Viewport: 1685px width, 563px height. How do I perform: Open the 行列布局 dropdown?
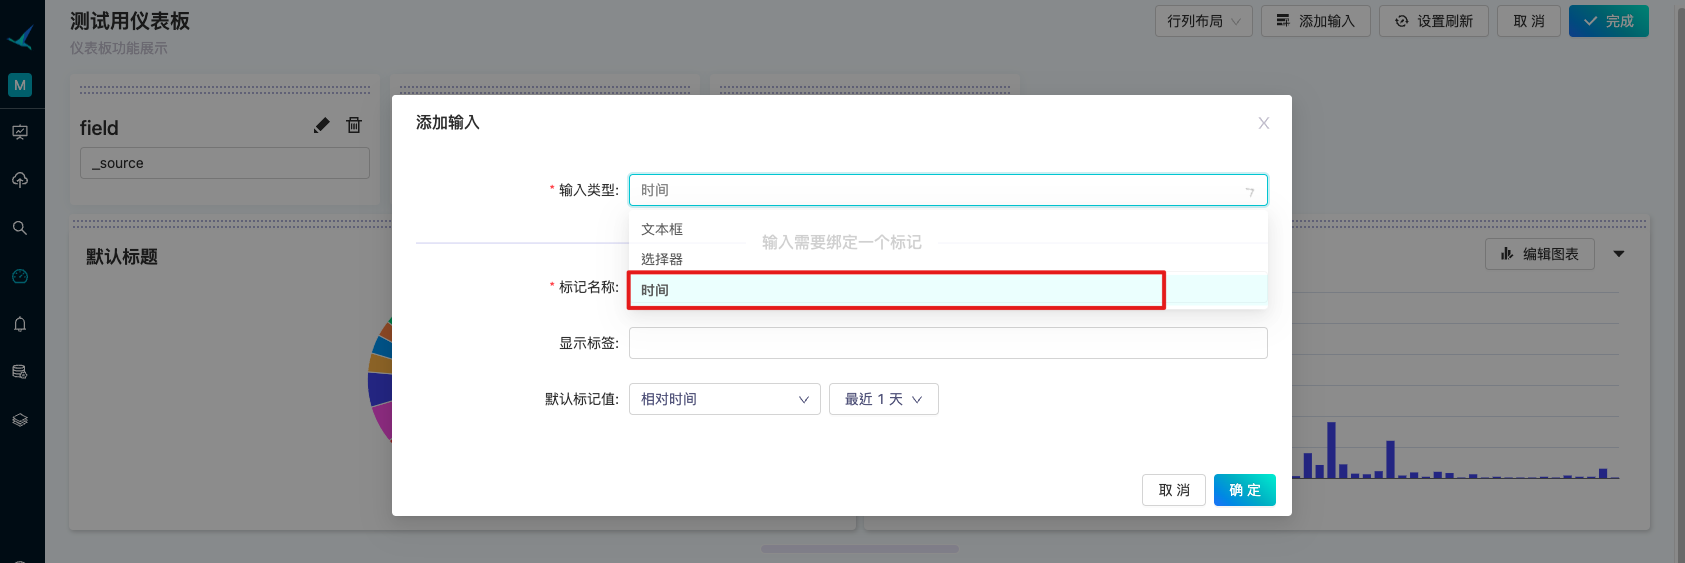click(x=1204, y=21)
